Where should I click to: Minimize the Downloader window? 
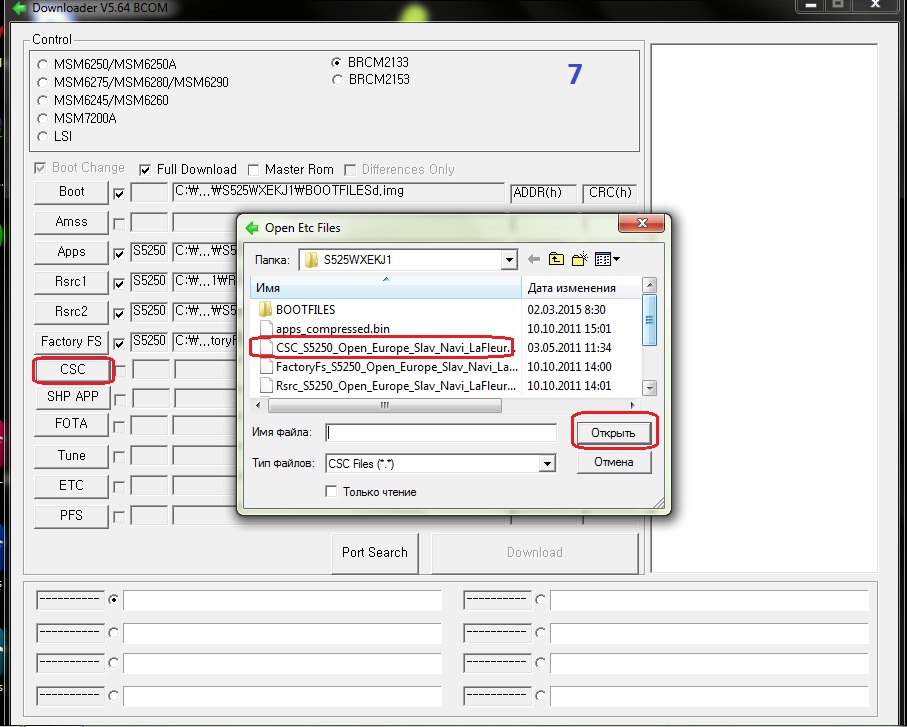(811, 5)
